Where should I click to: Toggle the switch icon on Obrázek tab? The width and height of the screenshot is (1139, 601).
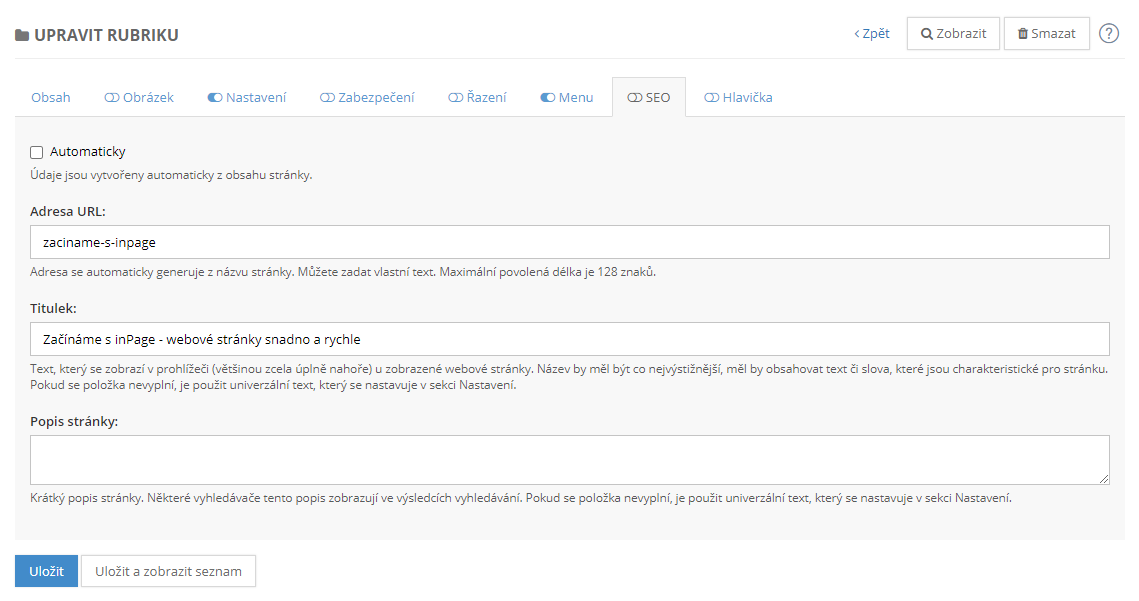(x=112, y=98)
